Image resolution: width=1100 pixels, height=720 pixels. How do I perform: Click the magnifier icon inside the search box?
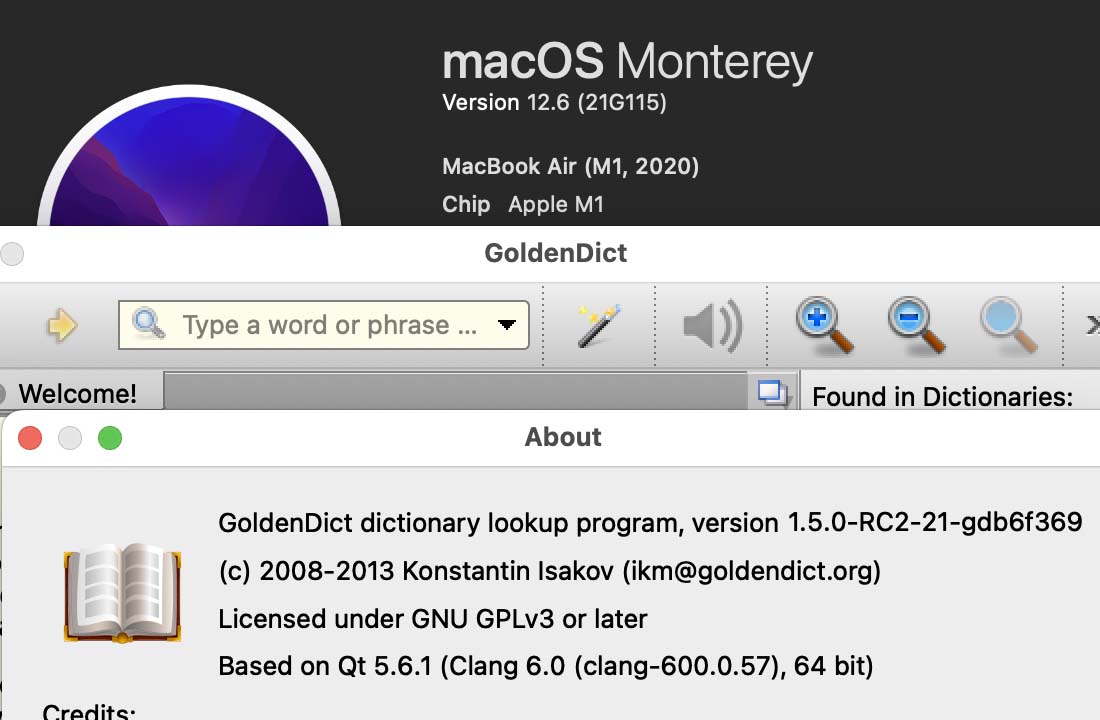149,324
